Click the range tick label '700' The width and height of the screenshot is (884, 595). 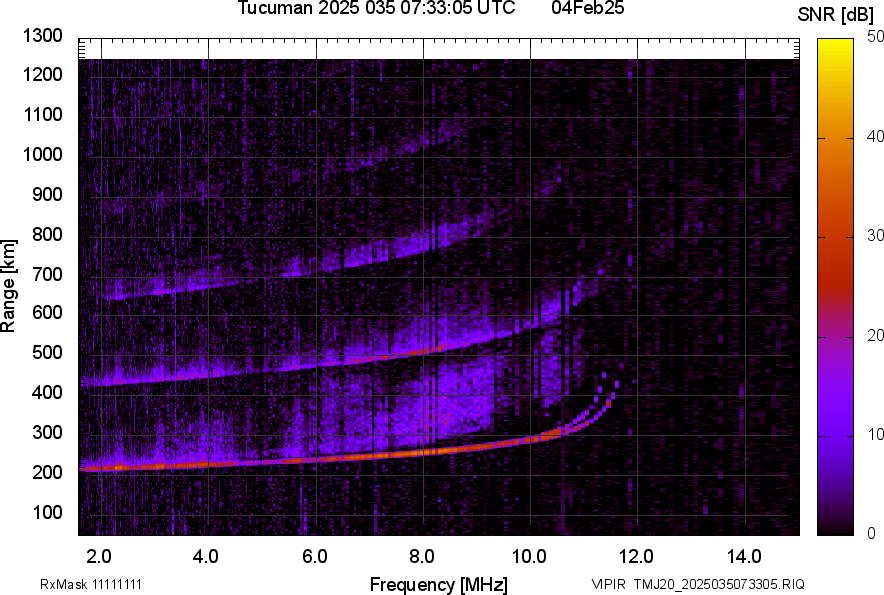coord(47,275)
